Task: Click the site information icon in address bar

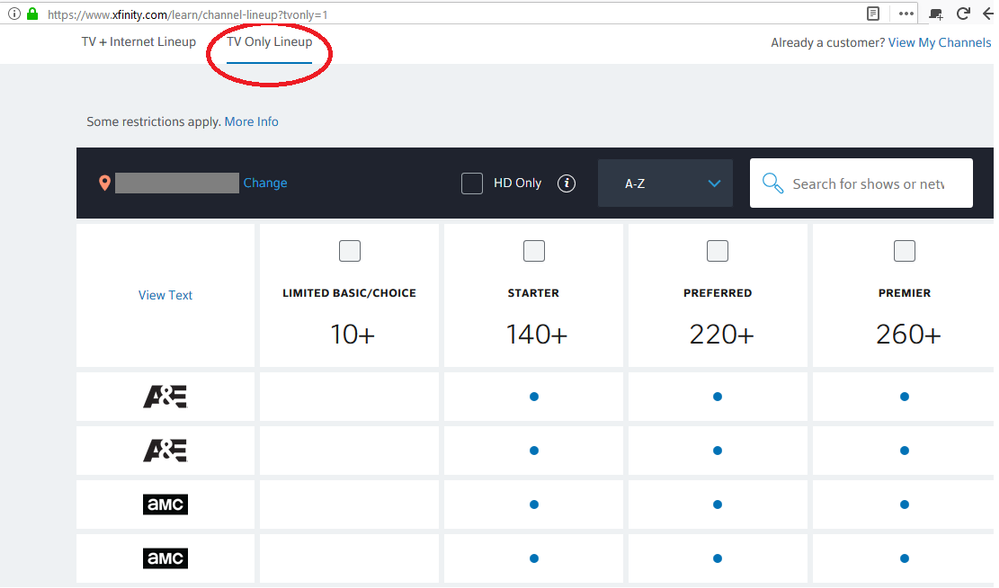Action: click(14, 14)
